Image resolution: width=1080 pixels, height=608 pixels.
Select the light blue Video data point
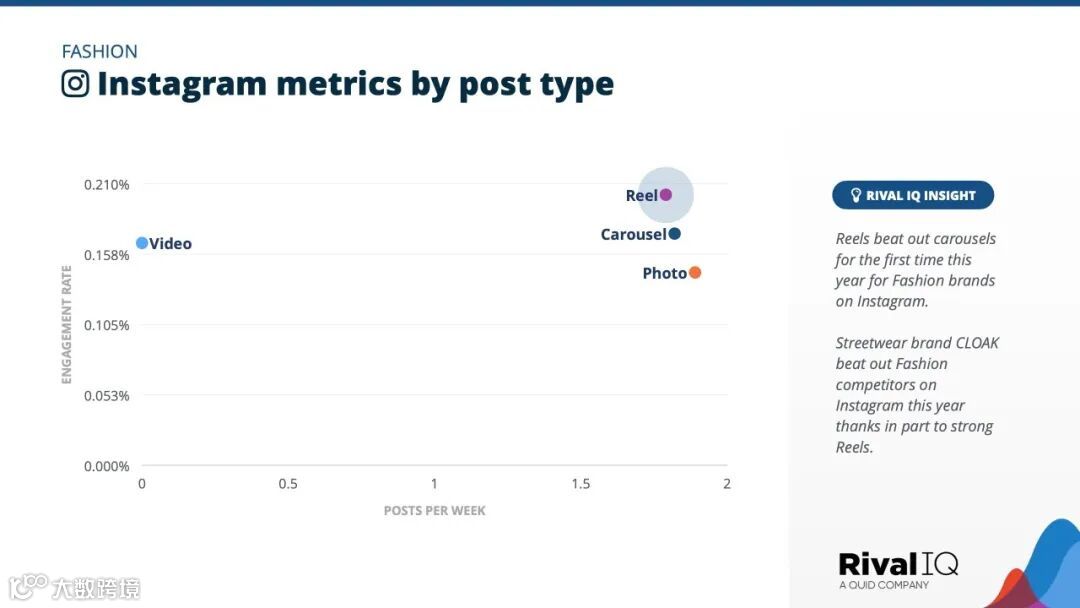pos(142,243)
